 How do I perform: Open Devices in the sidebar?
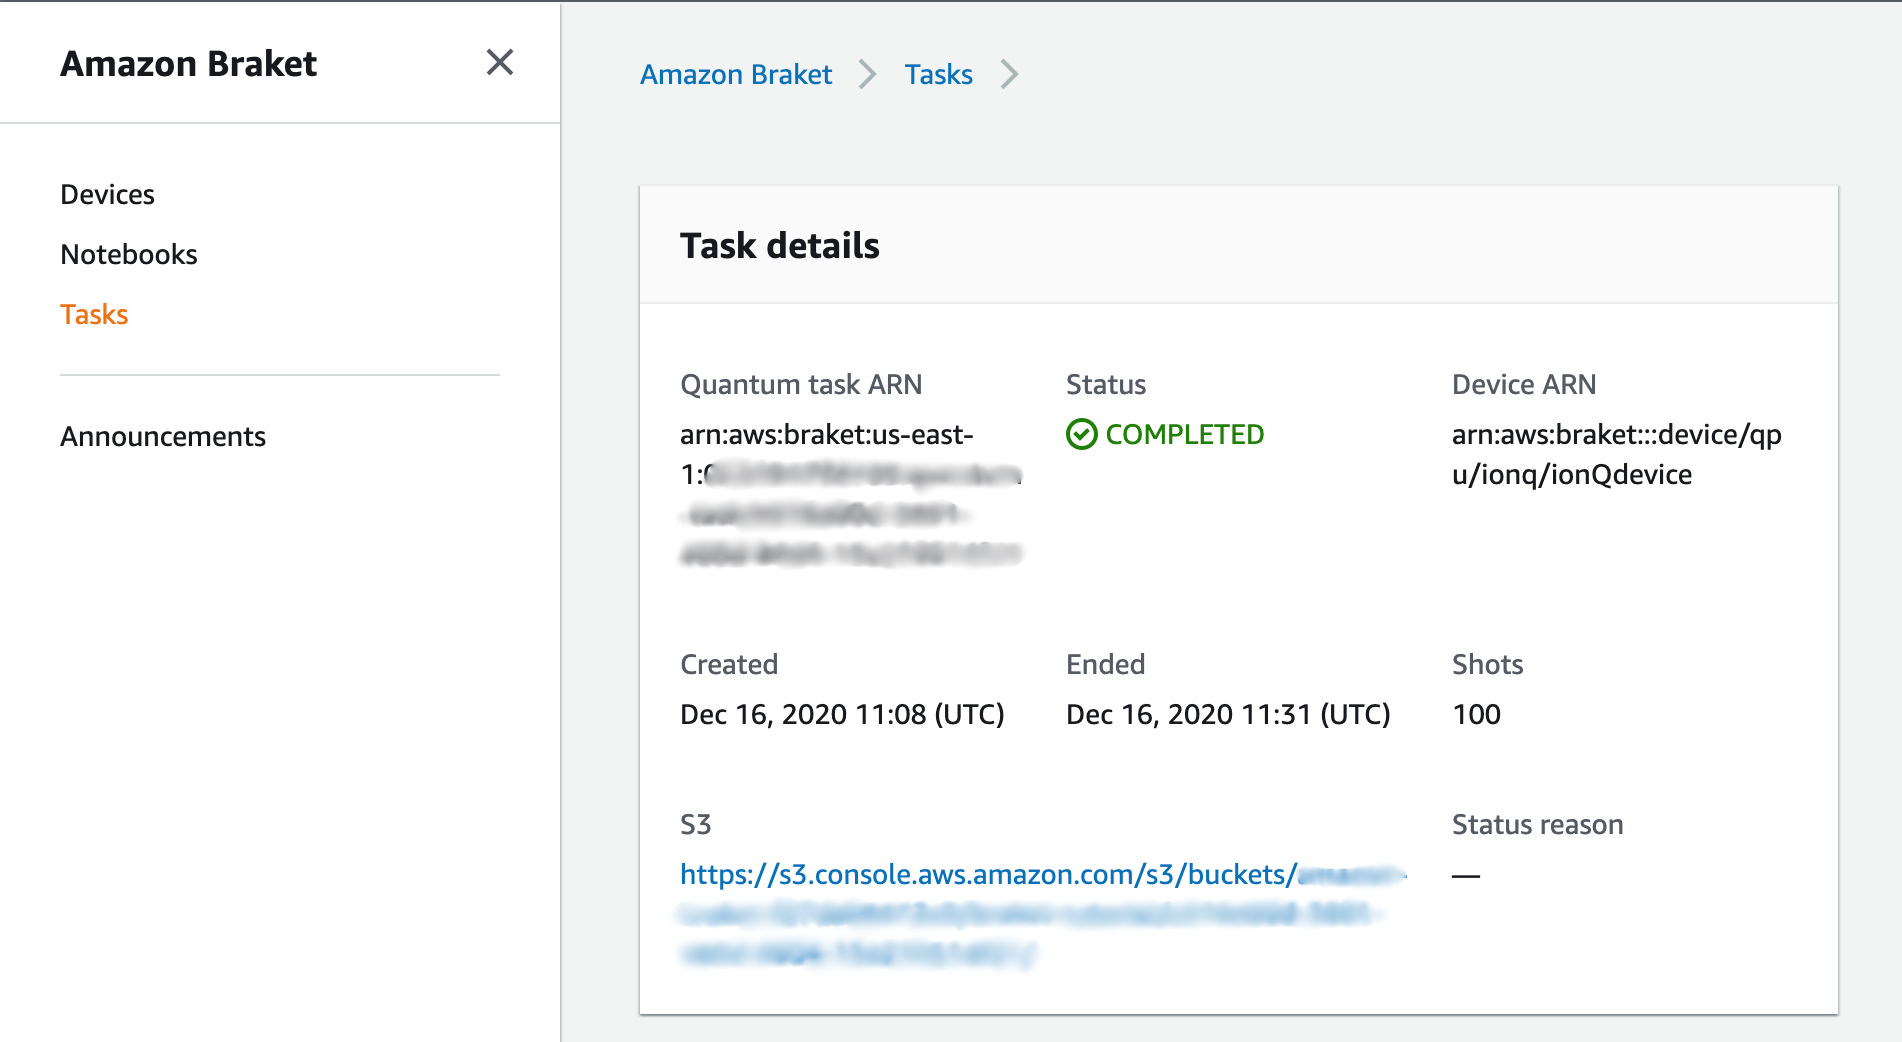[x=107, y=195]
